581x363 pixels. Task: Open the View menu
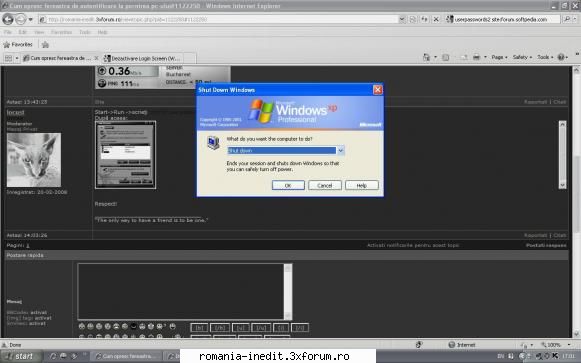[39, 32]
